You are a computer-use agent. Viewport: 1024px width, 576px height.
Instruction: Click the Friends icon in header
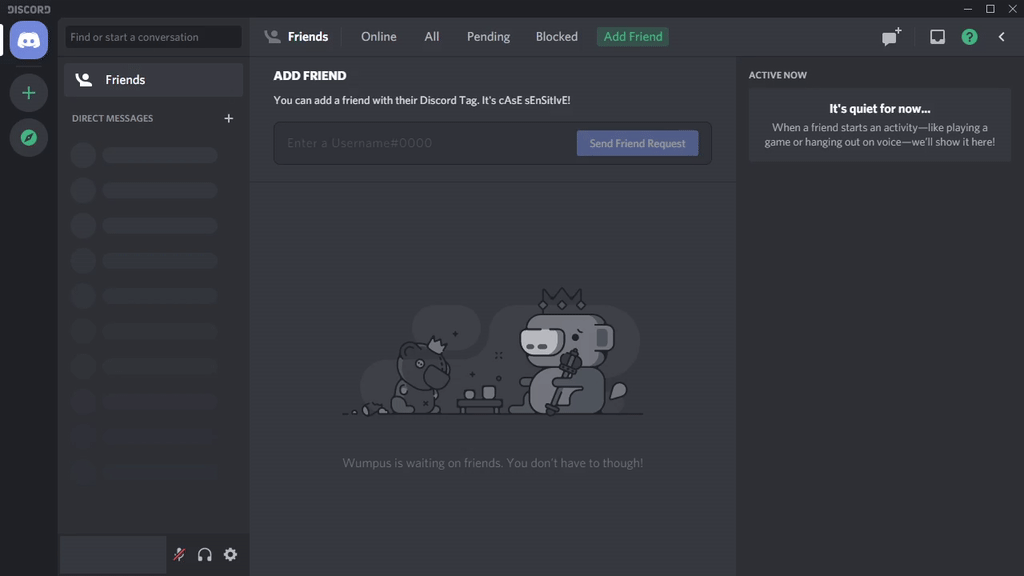[272, 37]
